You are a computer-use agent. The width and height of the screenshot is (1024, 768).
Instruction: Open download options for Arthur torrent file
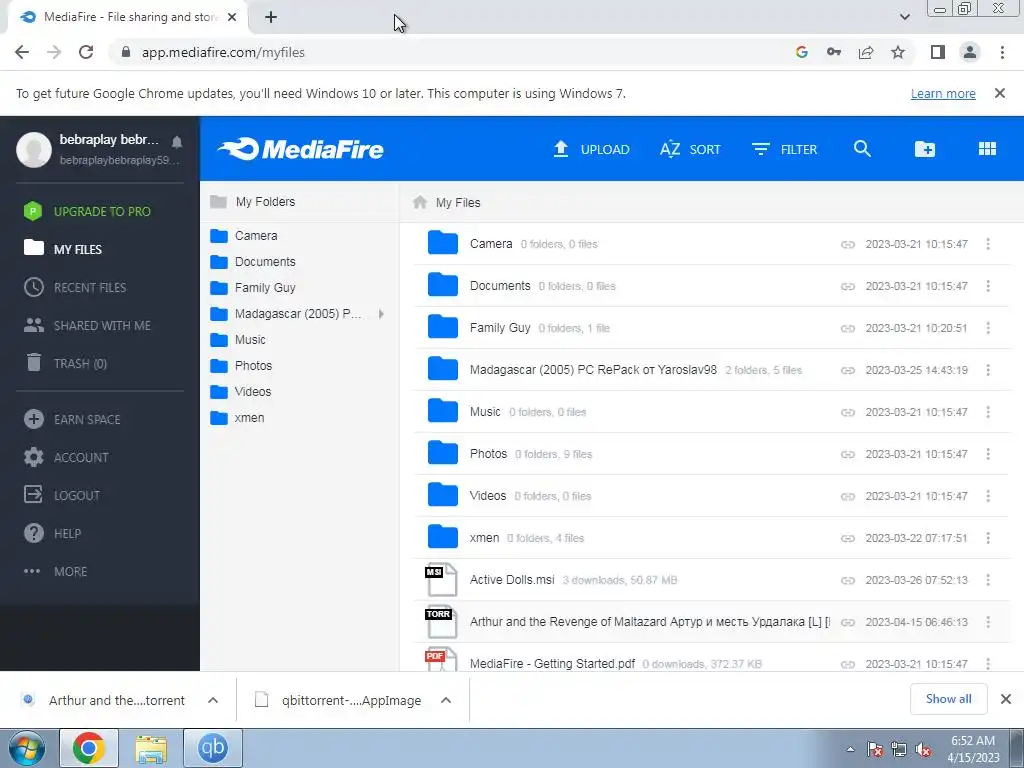(x=213, y=700)
